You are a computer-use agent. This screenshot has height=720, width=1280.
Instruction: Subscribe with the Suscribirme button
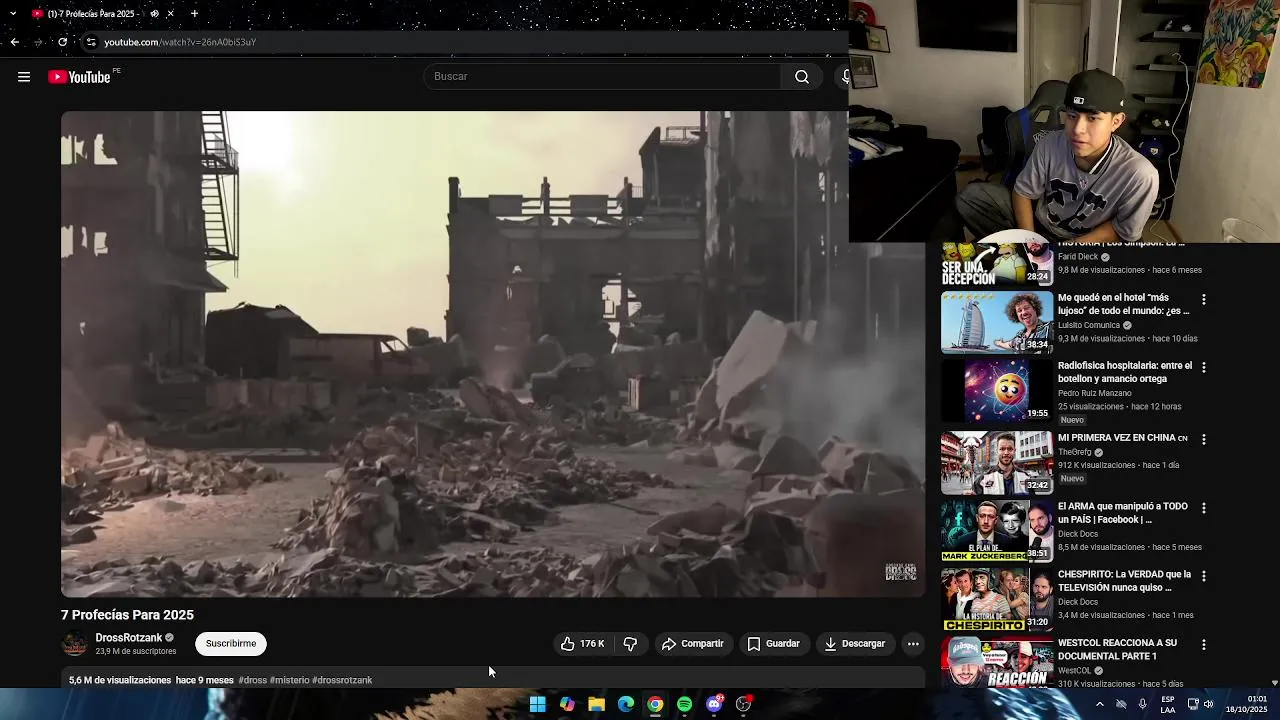pyautogui.click(x=231, y=644)
